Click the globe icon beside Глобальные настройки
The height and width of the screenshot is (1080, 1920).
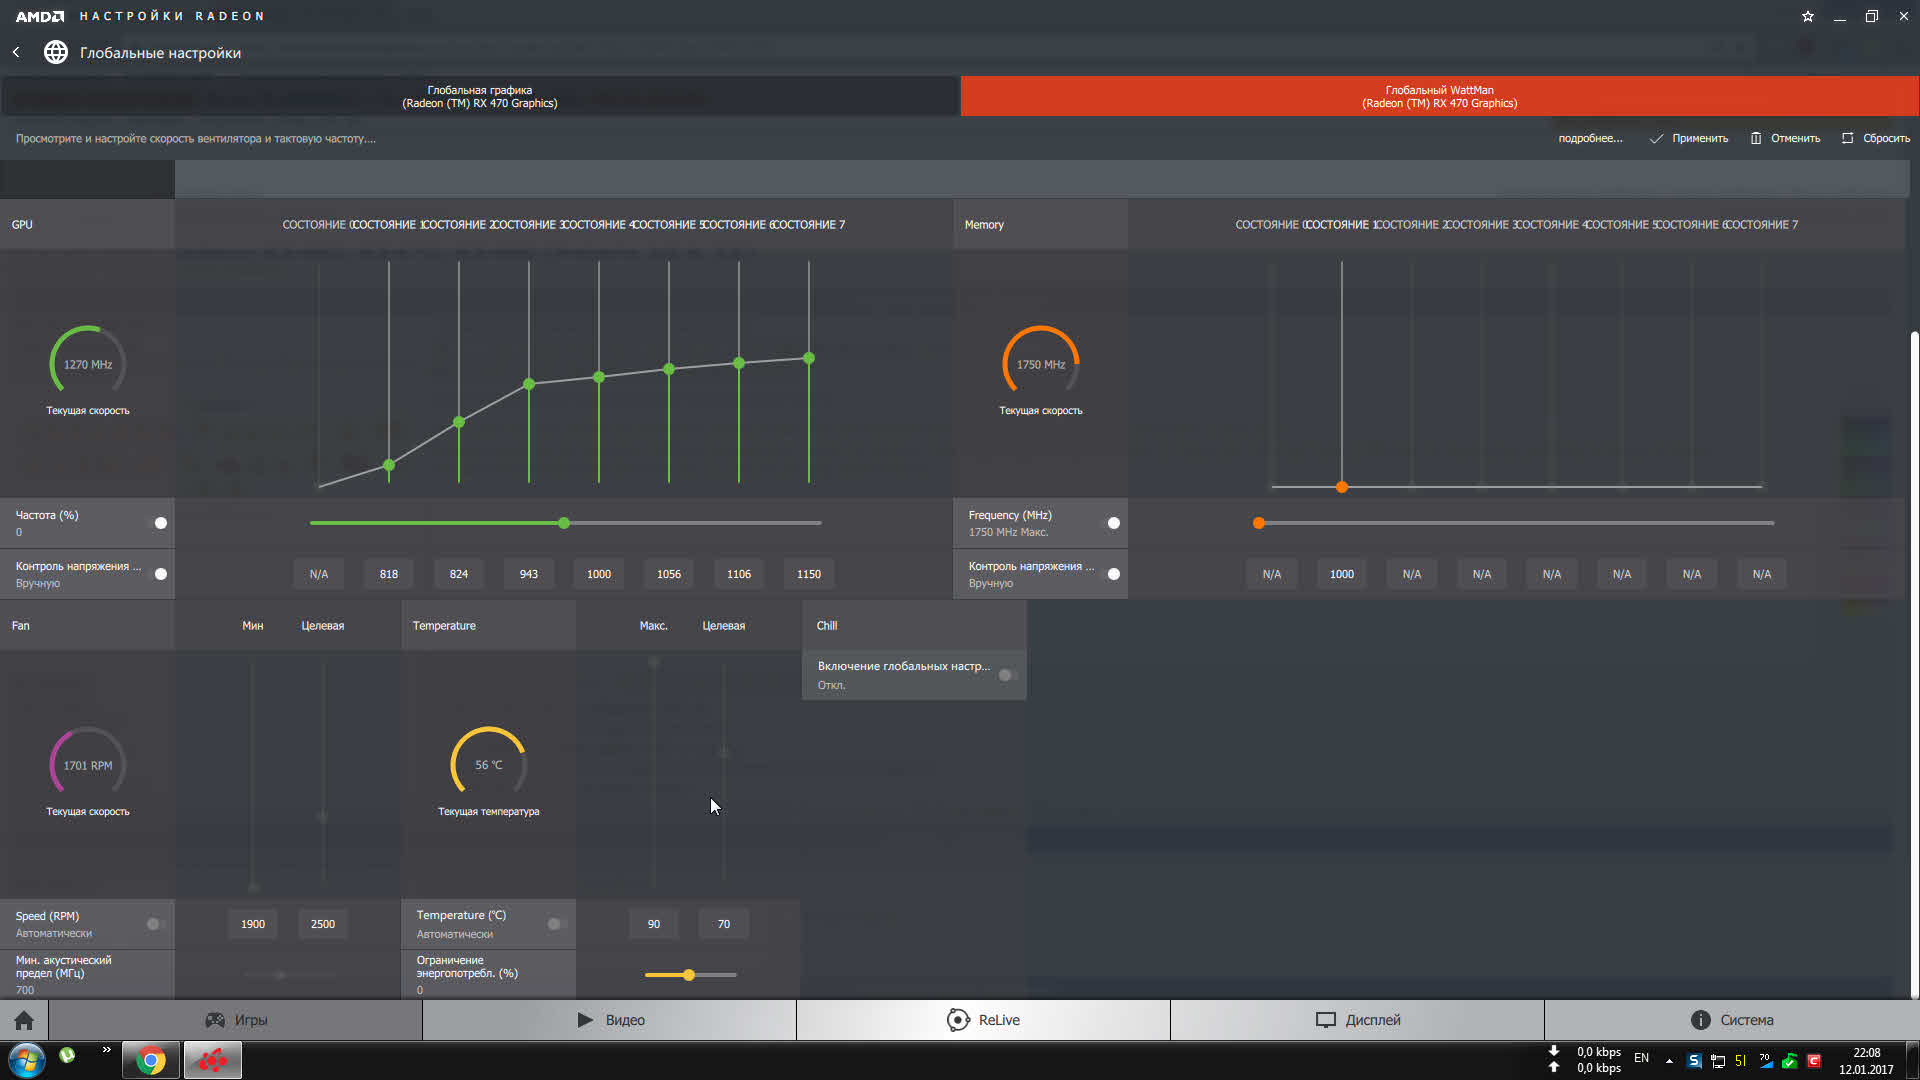[x=56, y=52]
